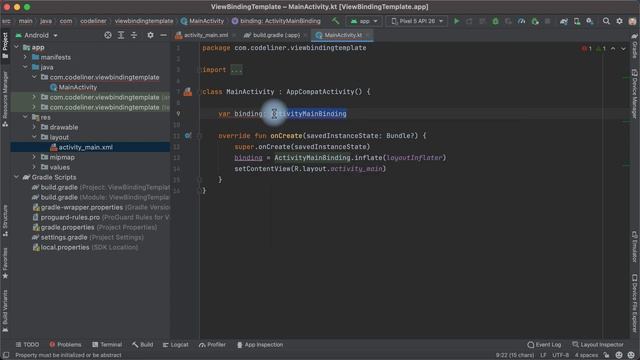640x360 pixels.
Task: Open Build Variants side panel
Action: (x=5, y=311)
